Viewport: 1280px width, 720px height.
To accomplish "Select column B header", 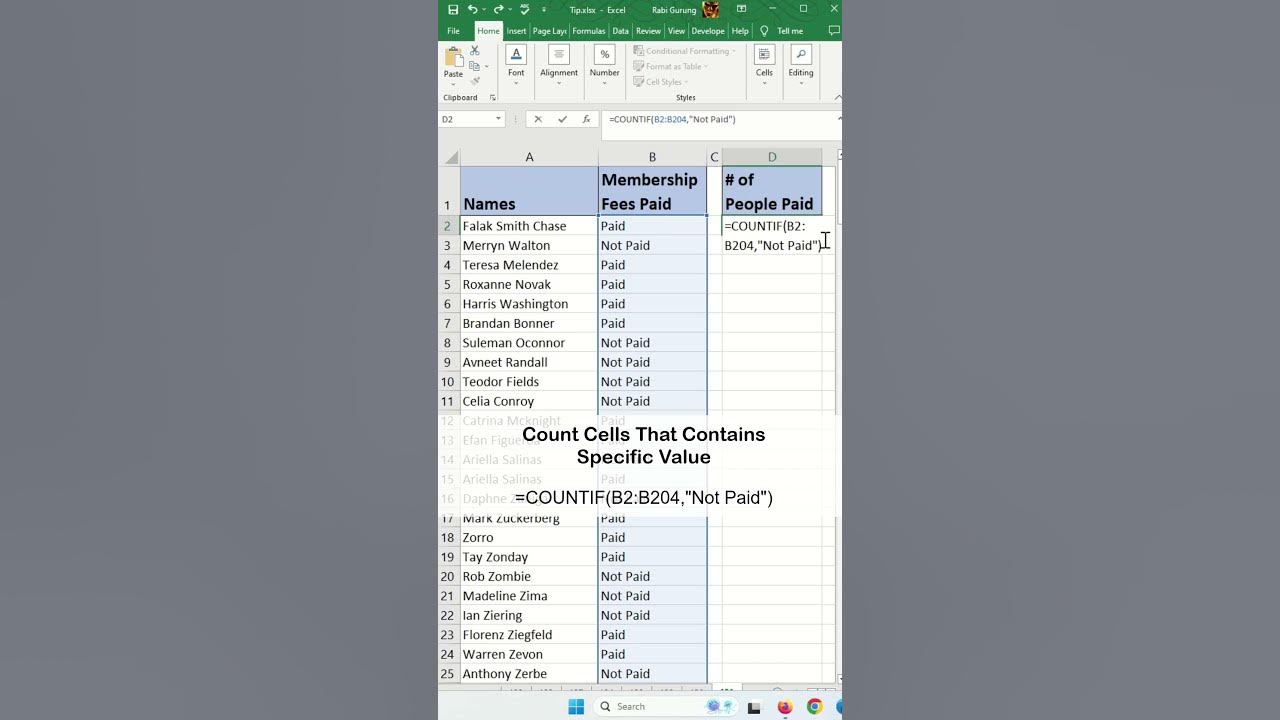I will coord(652,157).
